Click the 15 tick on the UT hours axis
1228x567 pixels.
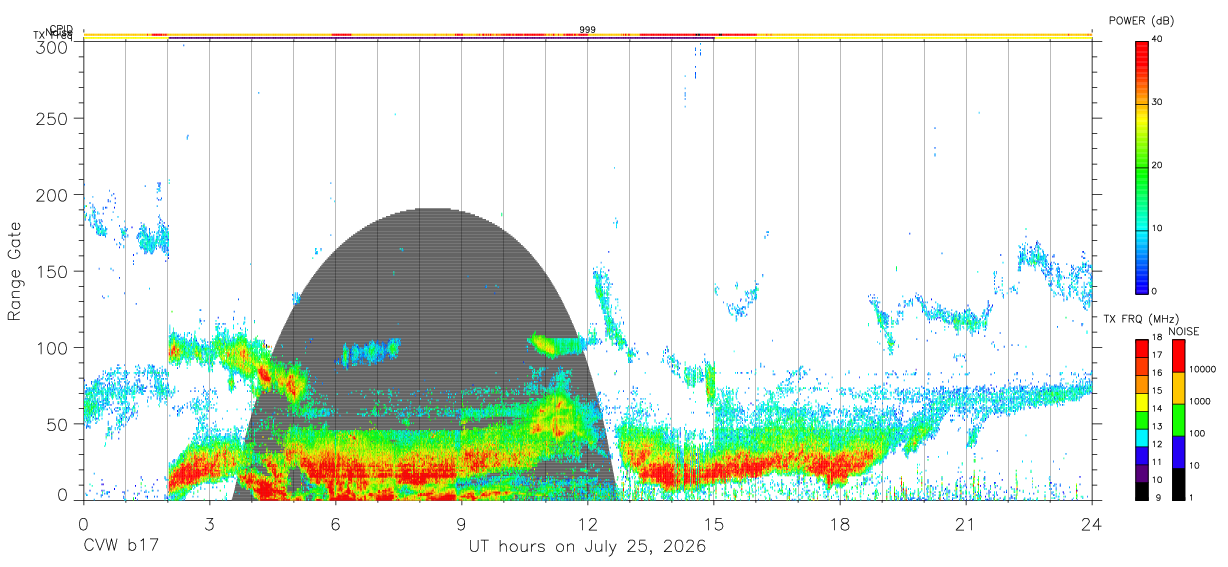tap(713, 523)
